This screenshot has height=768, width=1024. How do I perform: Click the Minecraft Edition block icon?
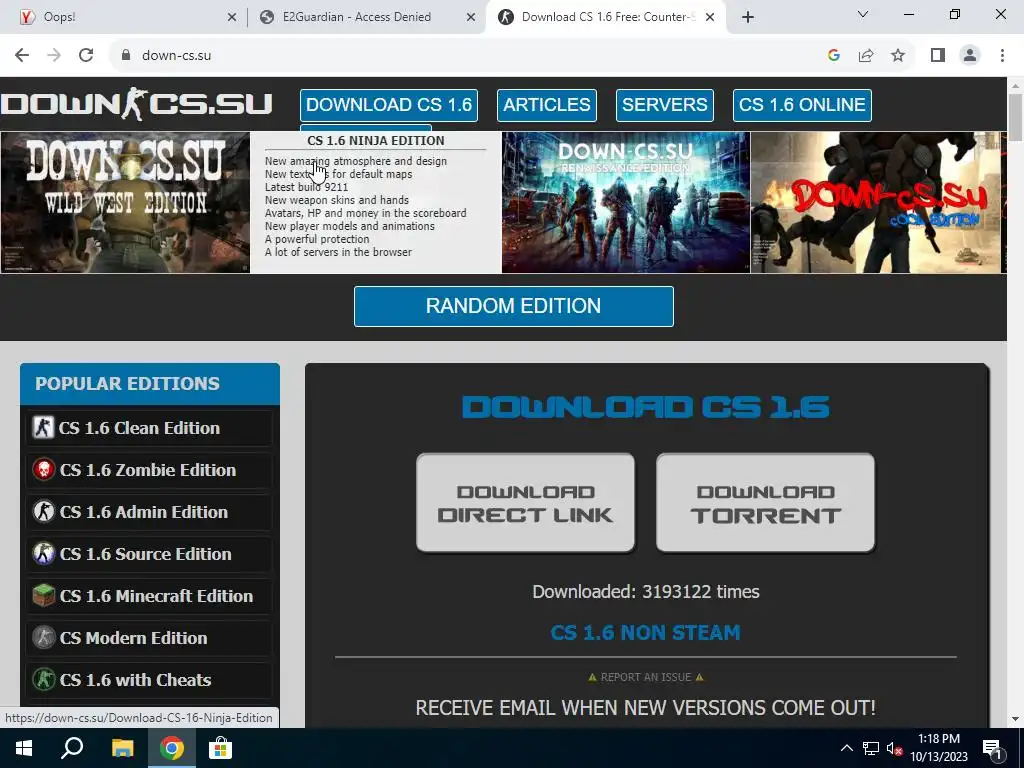pos(43,596)
